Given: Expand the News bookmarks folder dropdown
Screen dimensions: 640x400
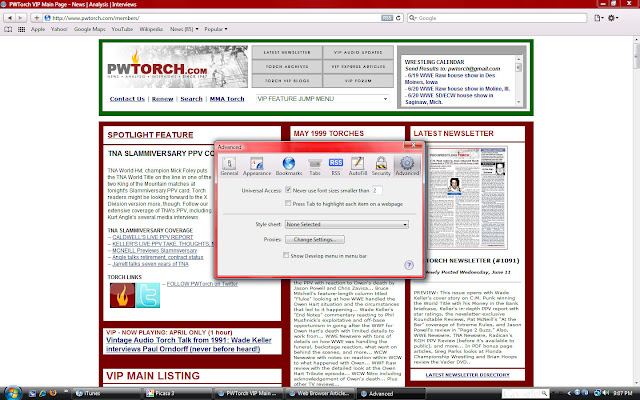Looking at the screenshot, I should [x=184, y=29].
